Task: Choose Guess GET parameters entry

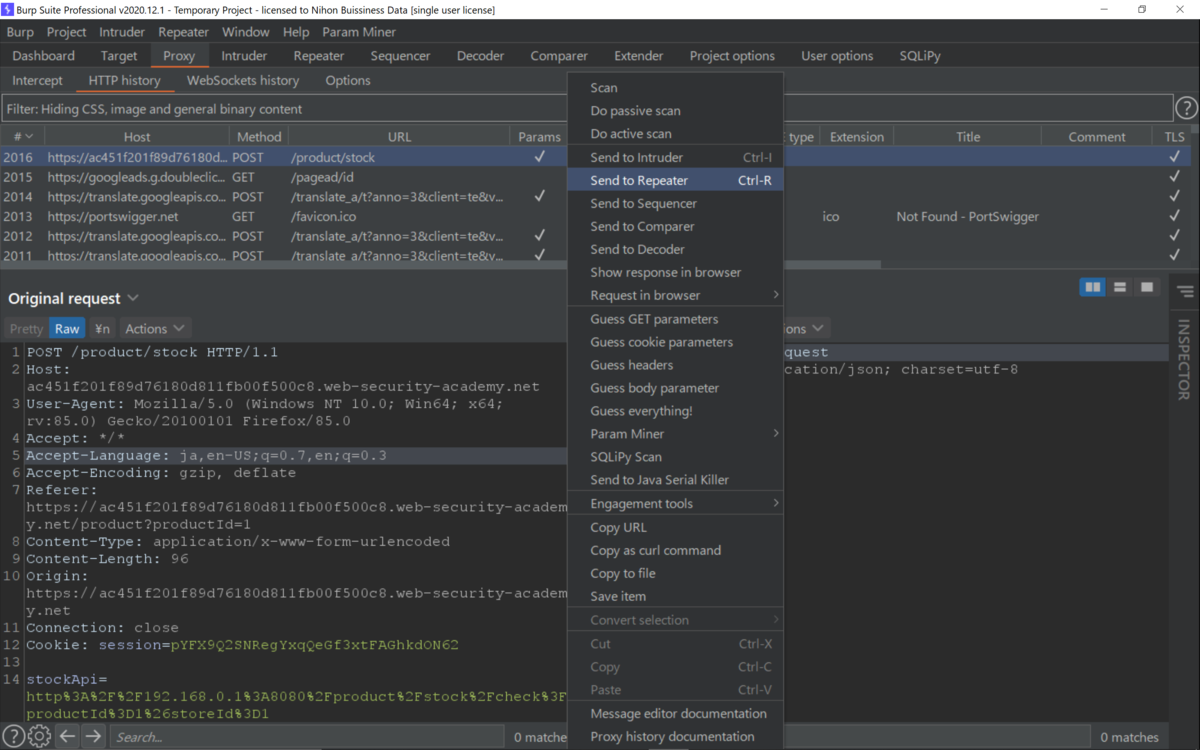Action: [675, 319]
